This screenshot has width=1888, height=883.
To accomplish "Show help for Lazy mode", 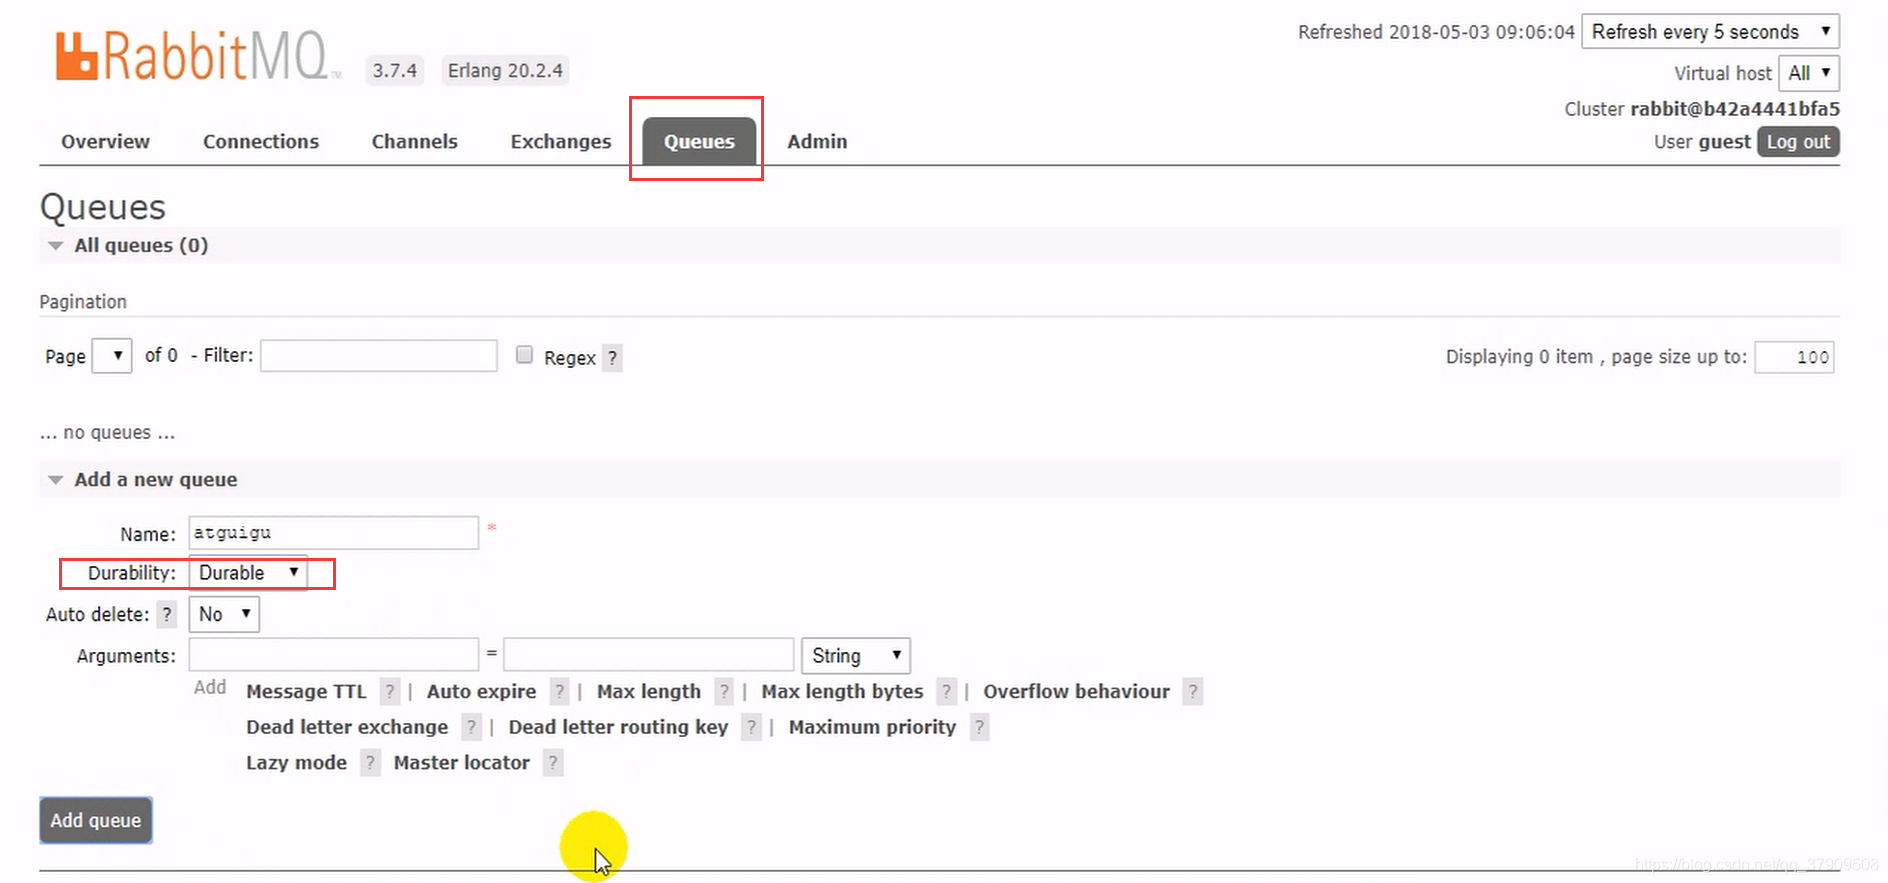I will [x=370, y=763].
